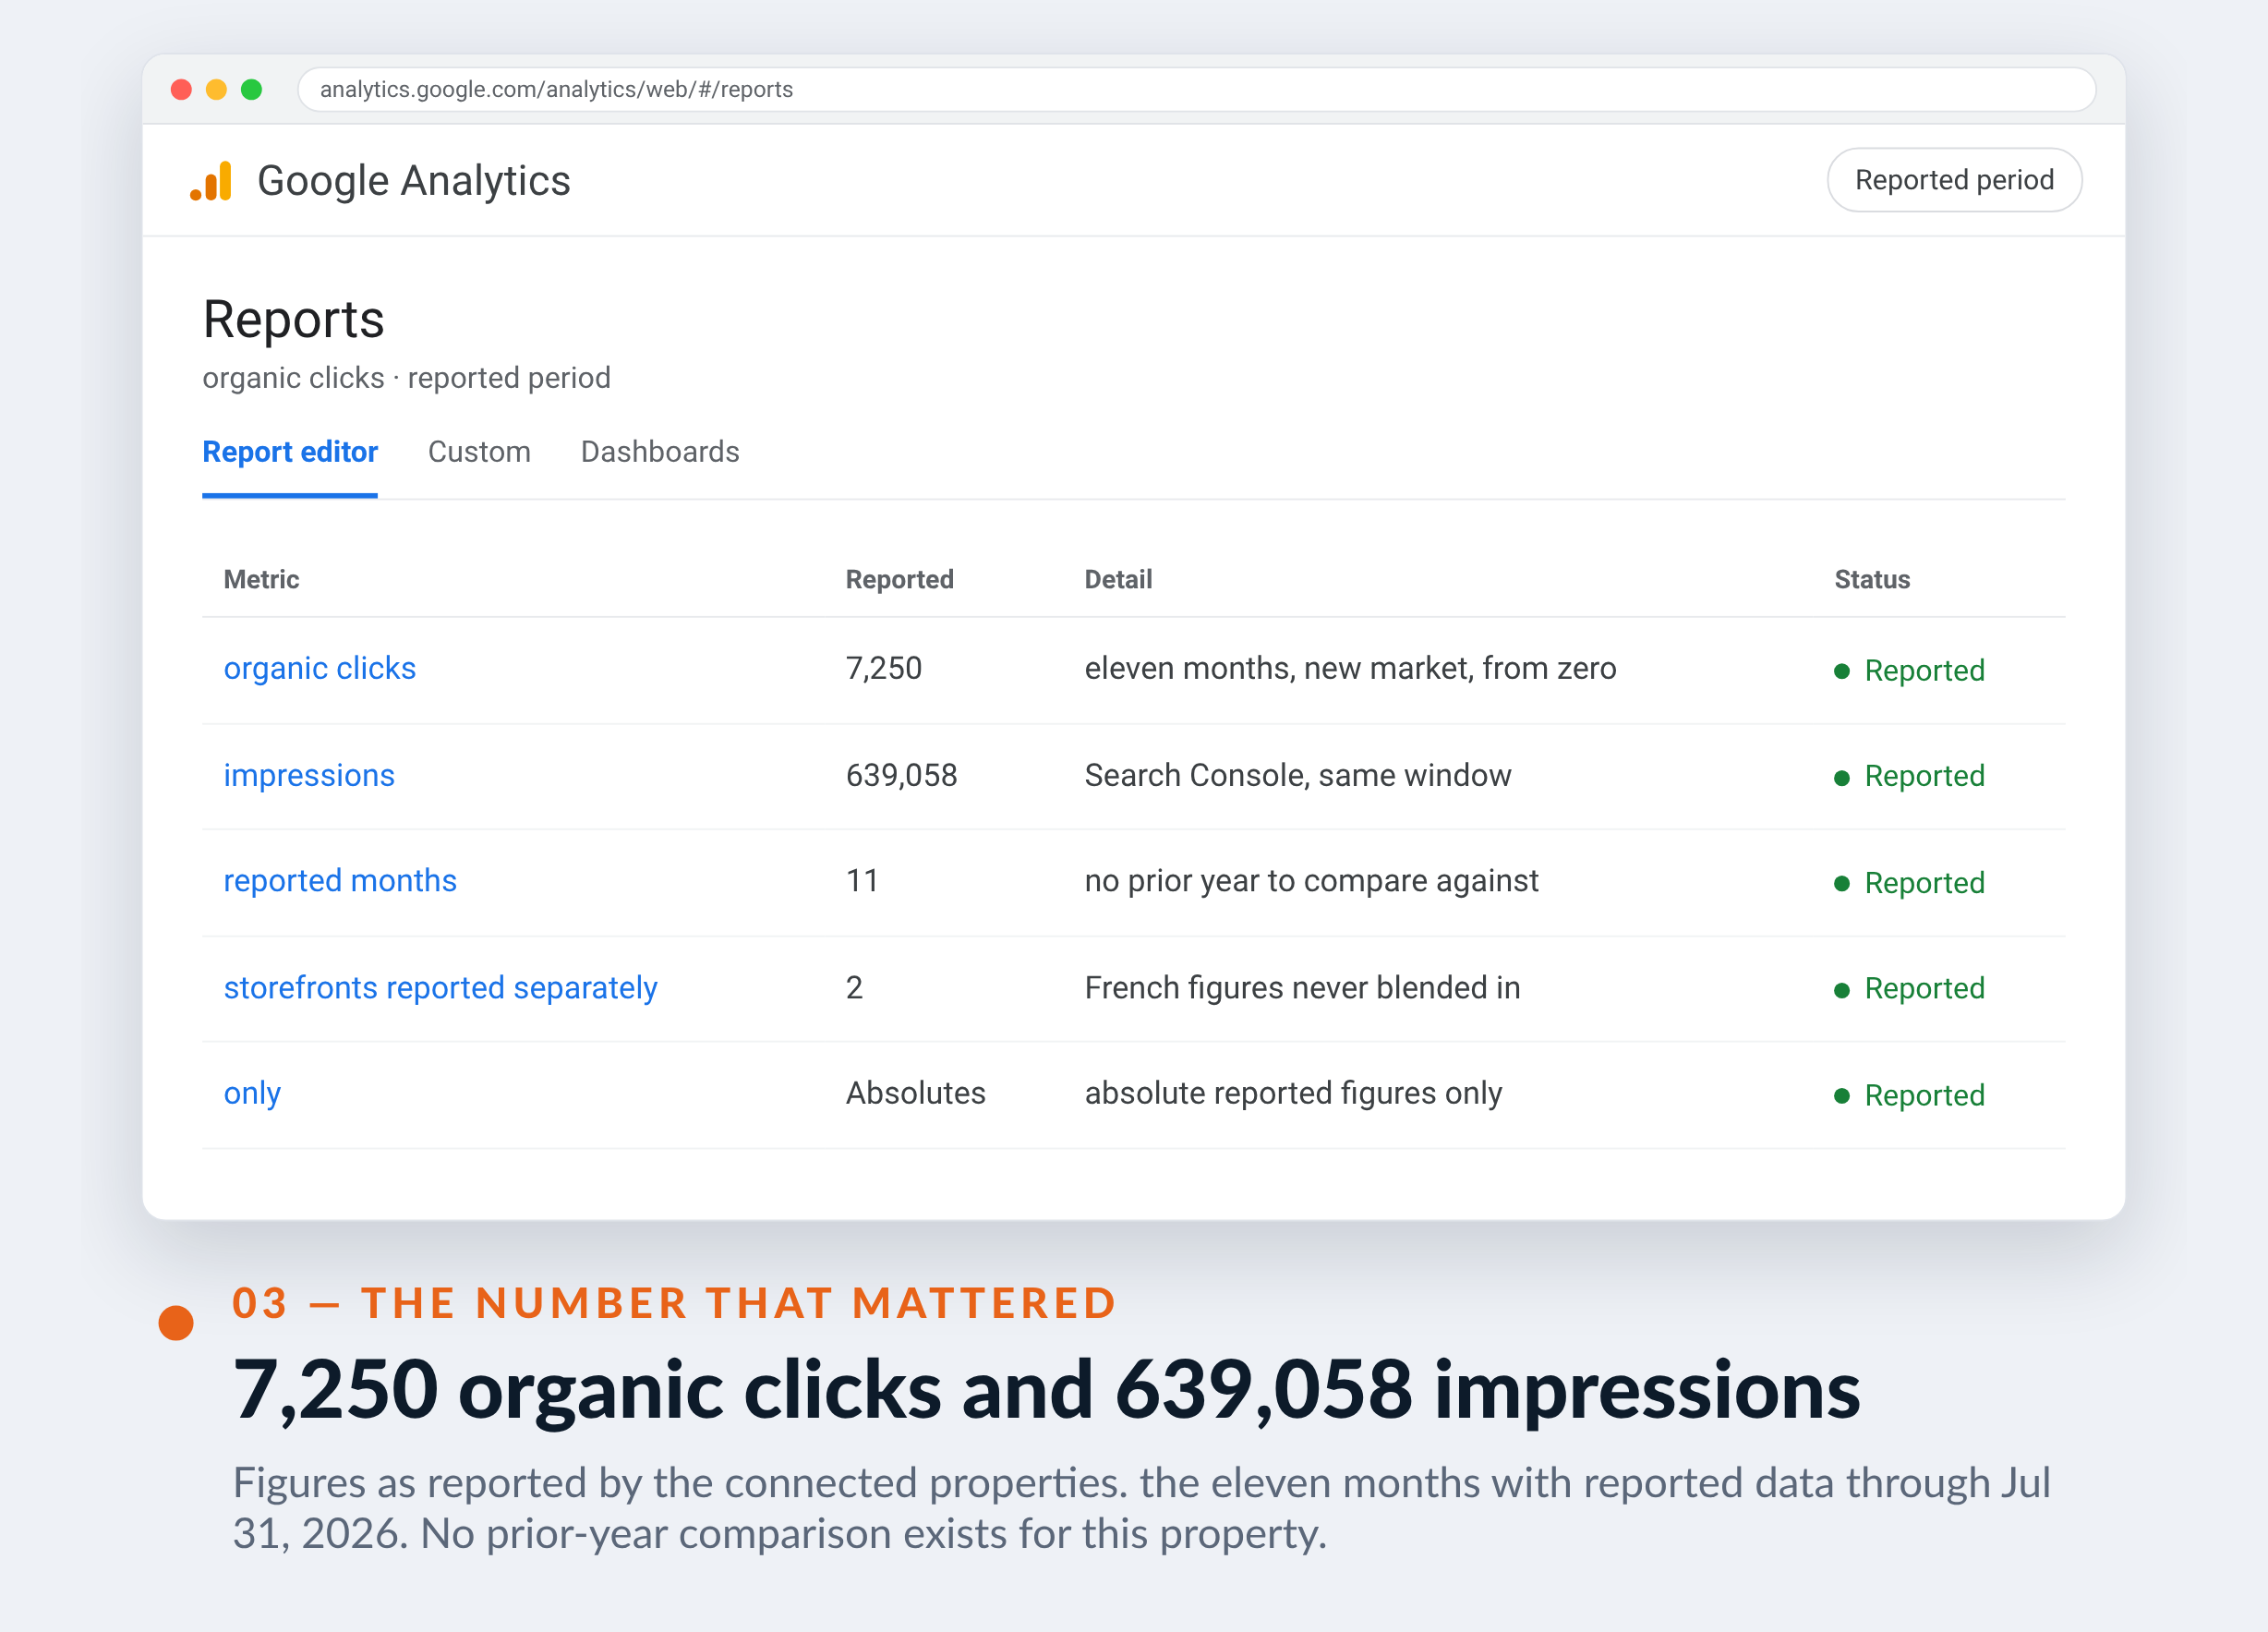This screenshot has height=1632, width=2268.
Task: Focus the analytics.google.com address bar
Action: (1196, 90)
